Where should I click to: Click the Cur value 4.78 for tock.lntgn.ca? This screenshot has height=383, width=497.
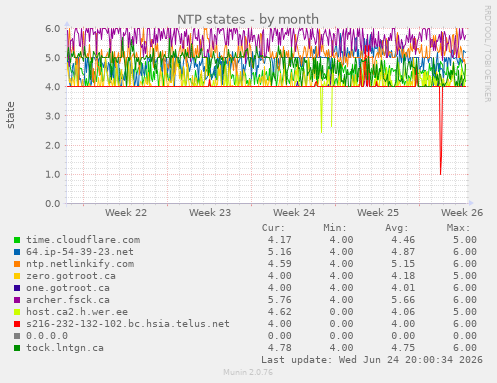[280, 348]
